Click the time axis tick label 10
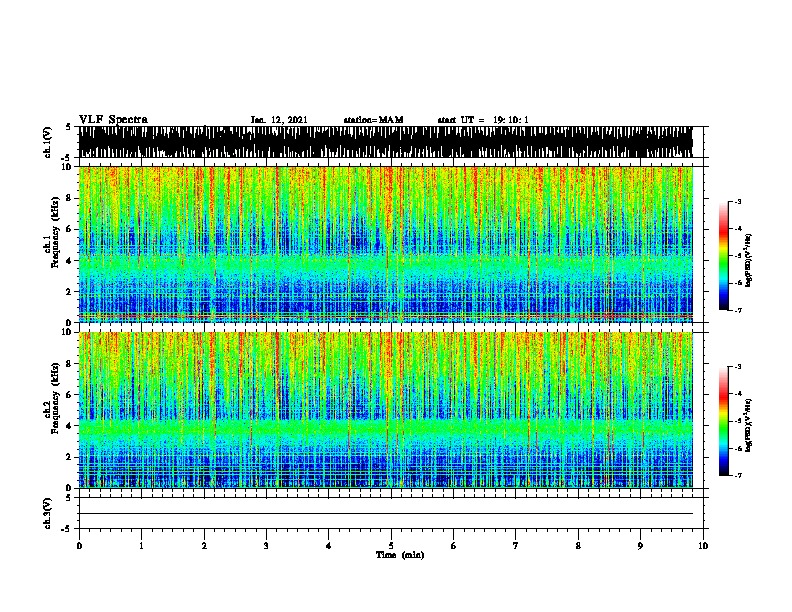The height and width of the screenshot is (612, 792). tap(703, 546)
